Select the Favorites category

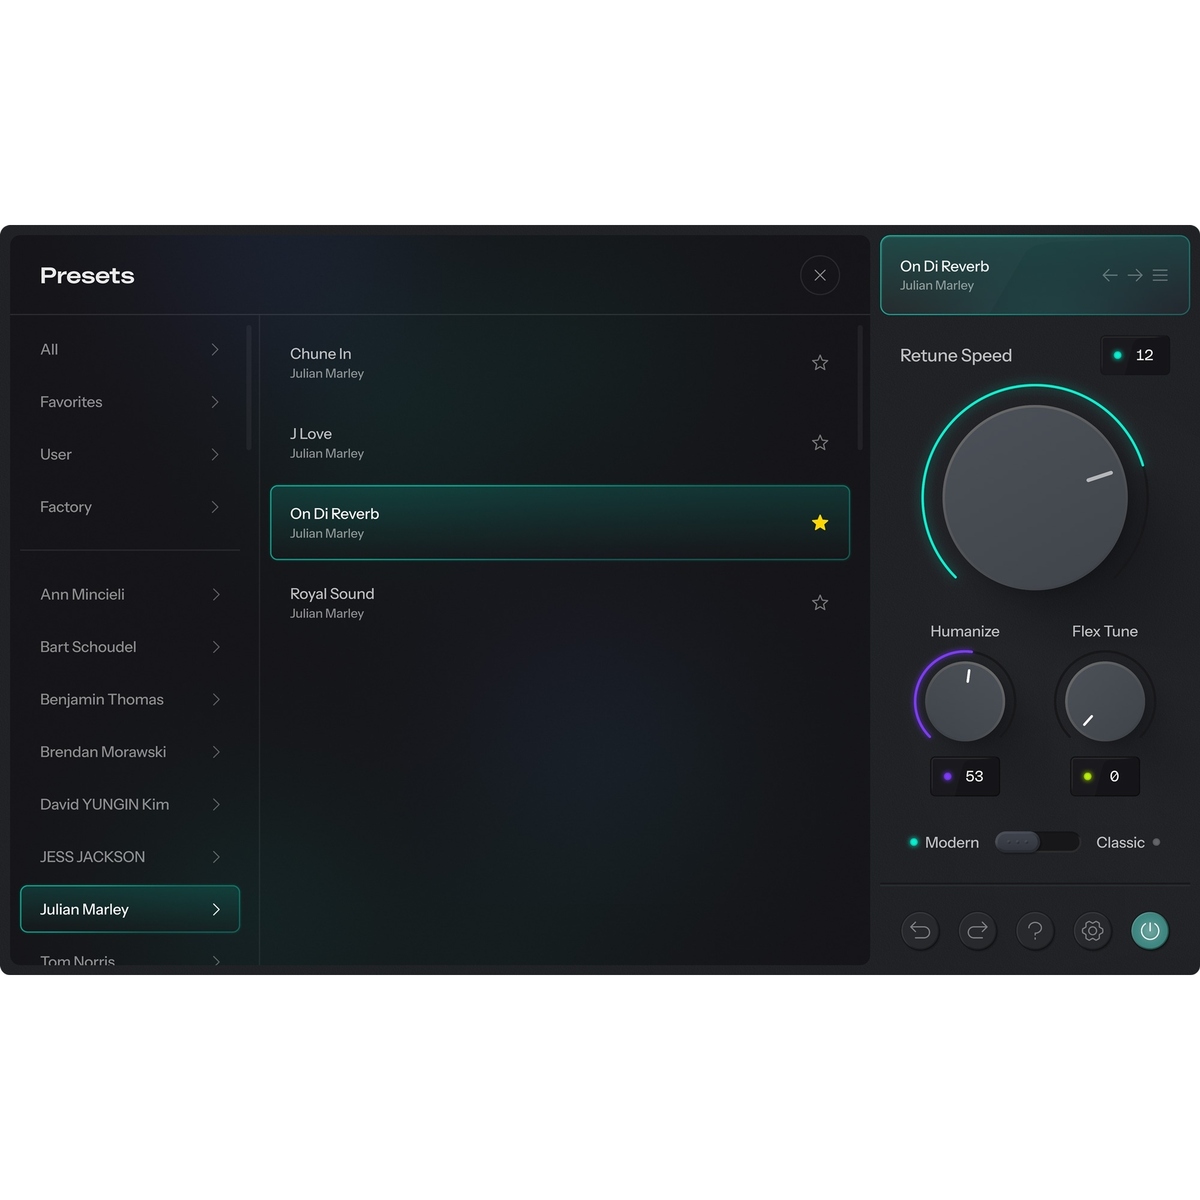(x=130, y=402)
